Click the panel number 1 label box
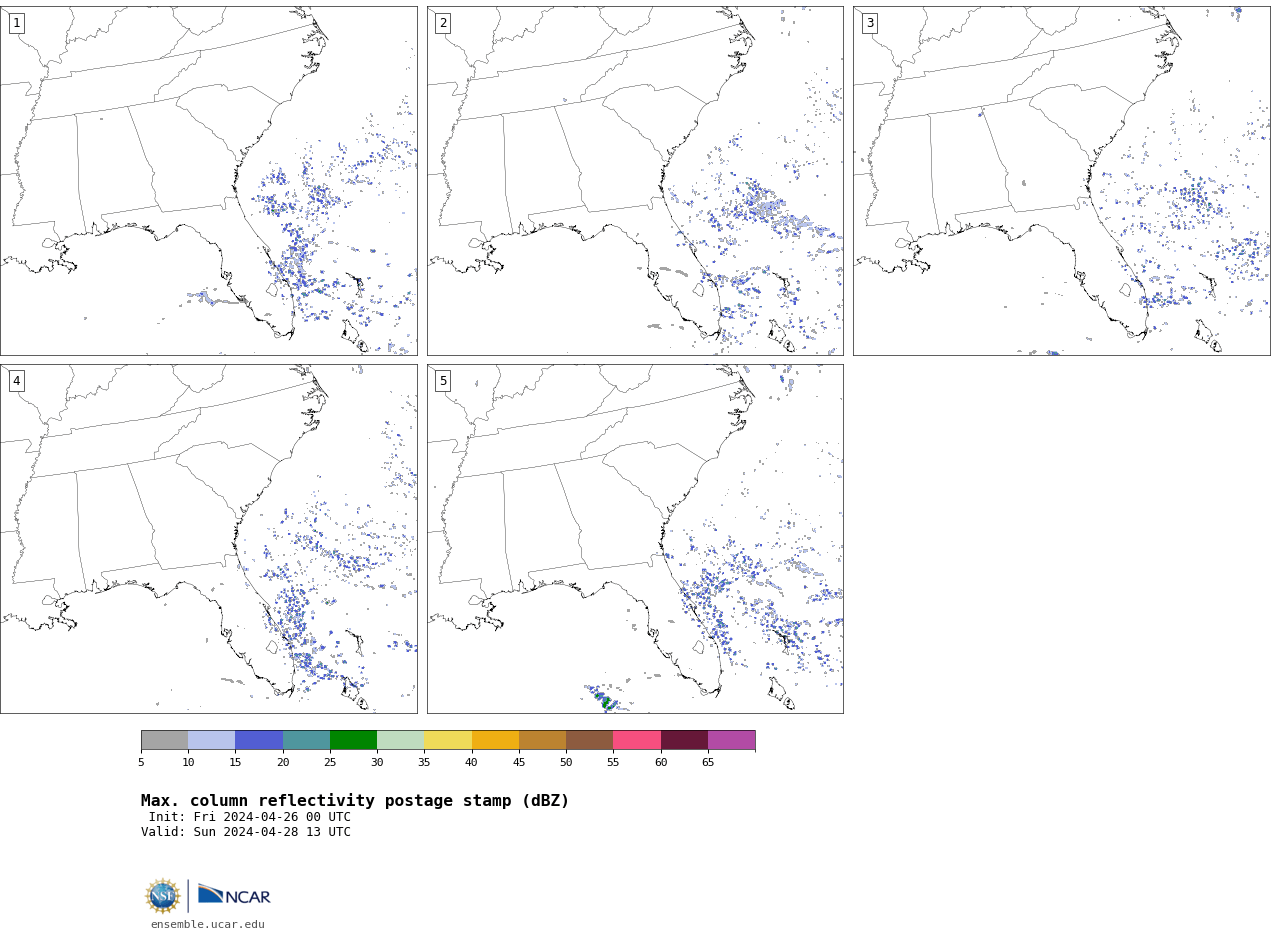 tap(16, 23)
